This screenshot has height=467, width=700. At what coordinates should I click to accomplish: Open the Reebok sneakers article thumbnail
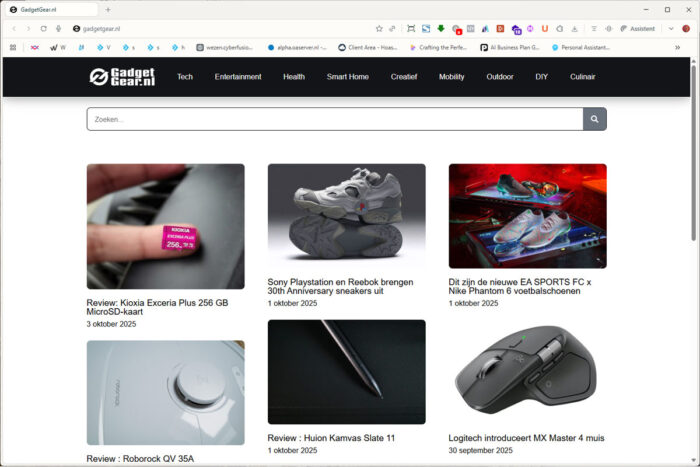pos(346,216)
